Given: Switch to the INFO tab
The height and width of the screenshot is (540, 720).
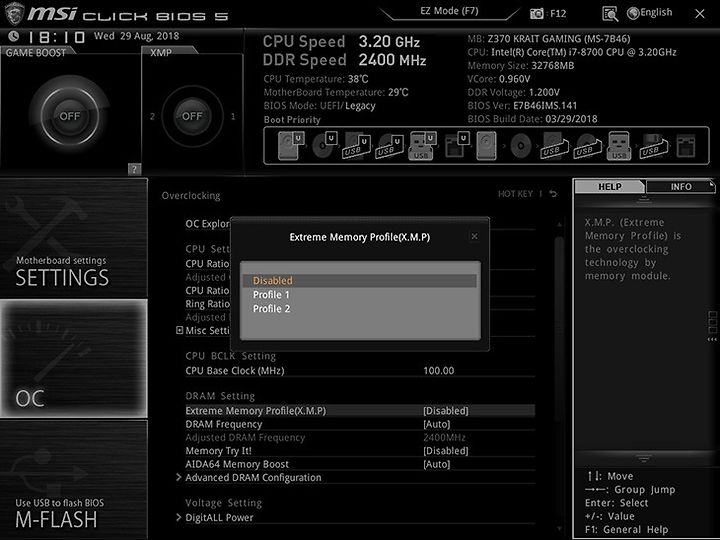Looking at the screenshot, I should coord(681,186).
